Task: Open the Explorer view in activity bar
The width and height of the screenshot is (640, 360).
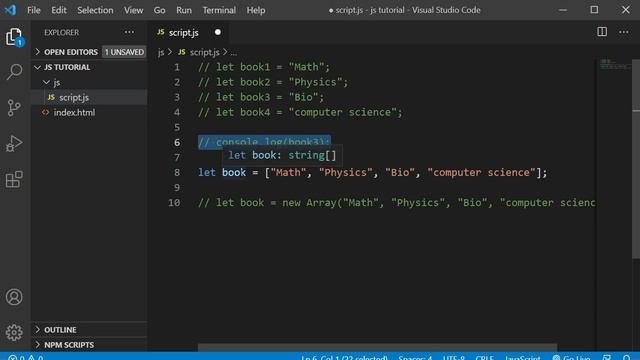Action: coord(14,37)
